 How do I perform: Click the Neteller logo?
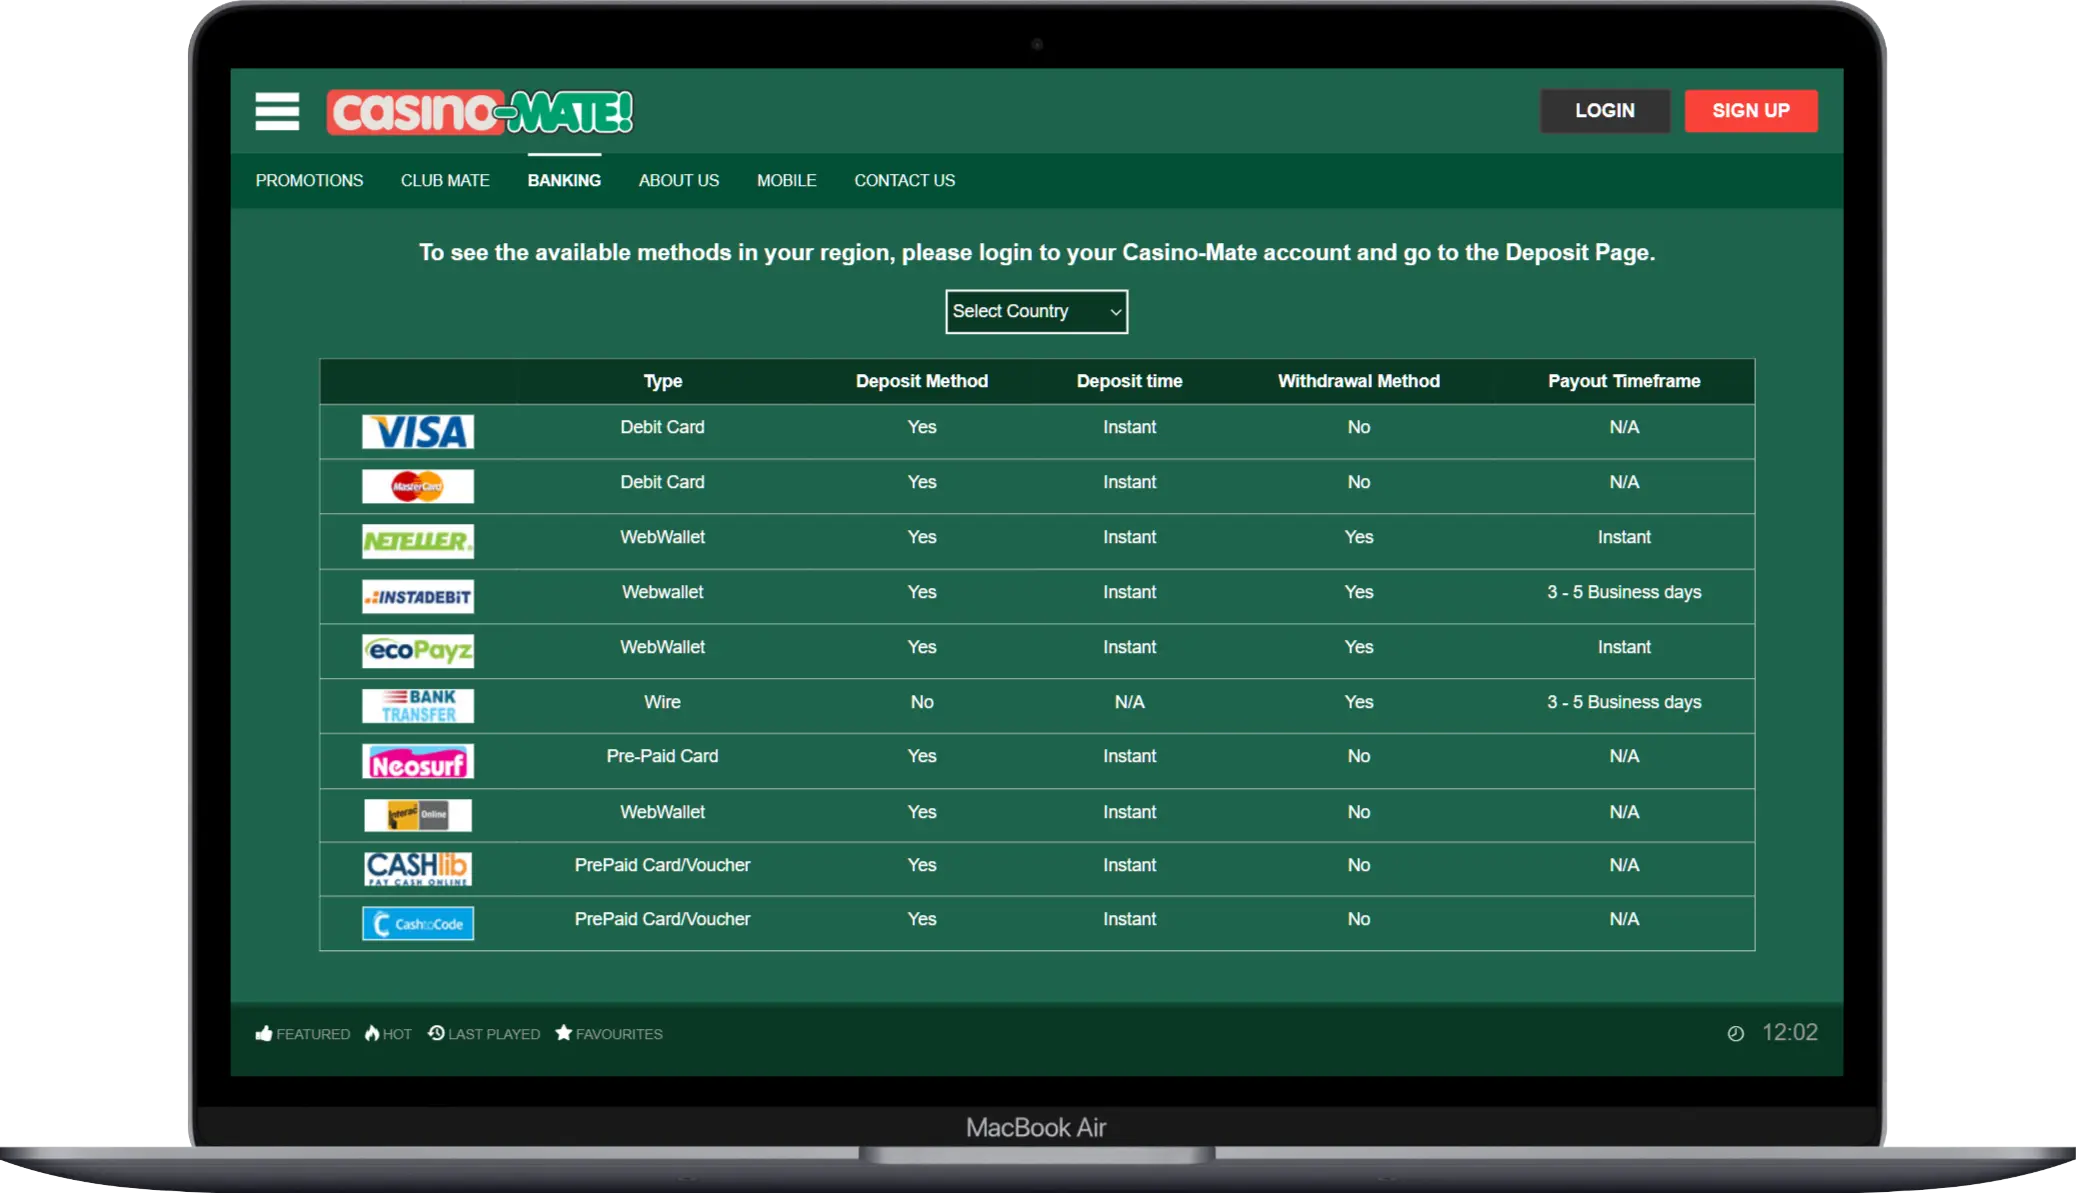pyautogui.click(x=418, y=542)
